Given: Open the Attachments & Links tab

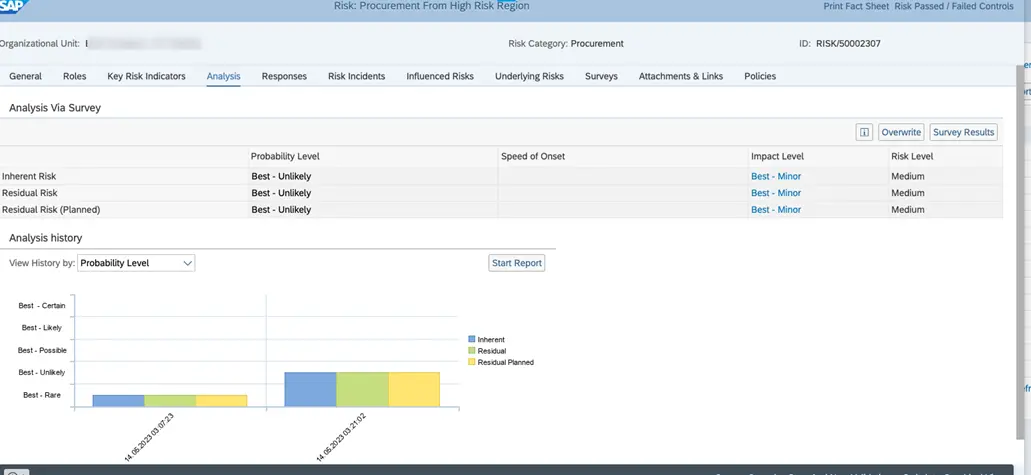Looking at the screenshot, I should (x=681, y=76).
